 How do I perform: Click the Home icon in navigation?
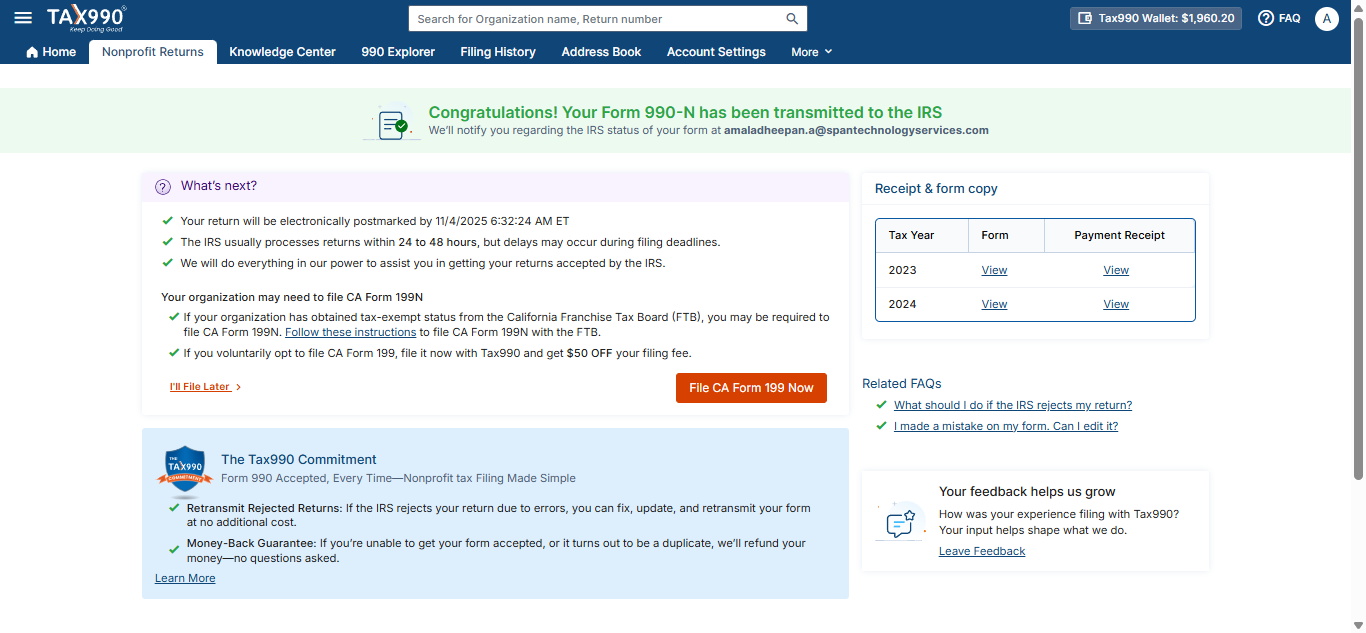click(x=32, y=52)
